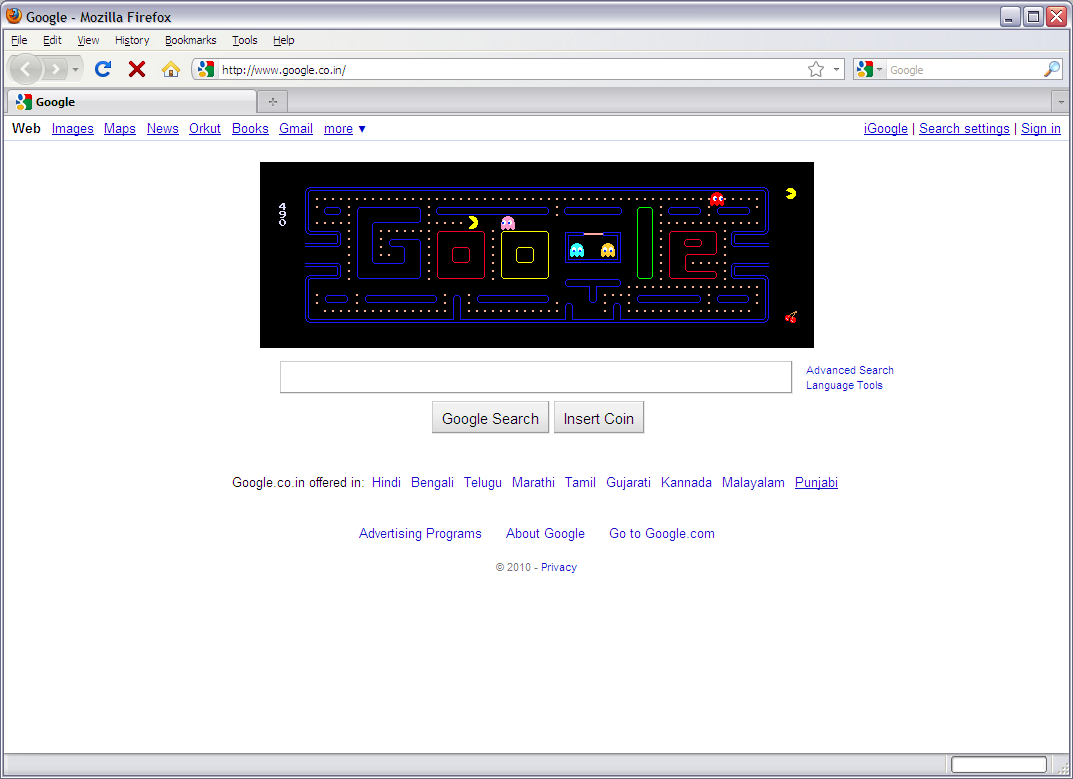This screenshot has height=779, width=1073.
Task: Open the File menu
Action: click(x=19, y=40)
